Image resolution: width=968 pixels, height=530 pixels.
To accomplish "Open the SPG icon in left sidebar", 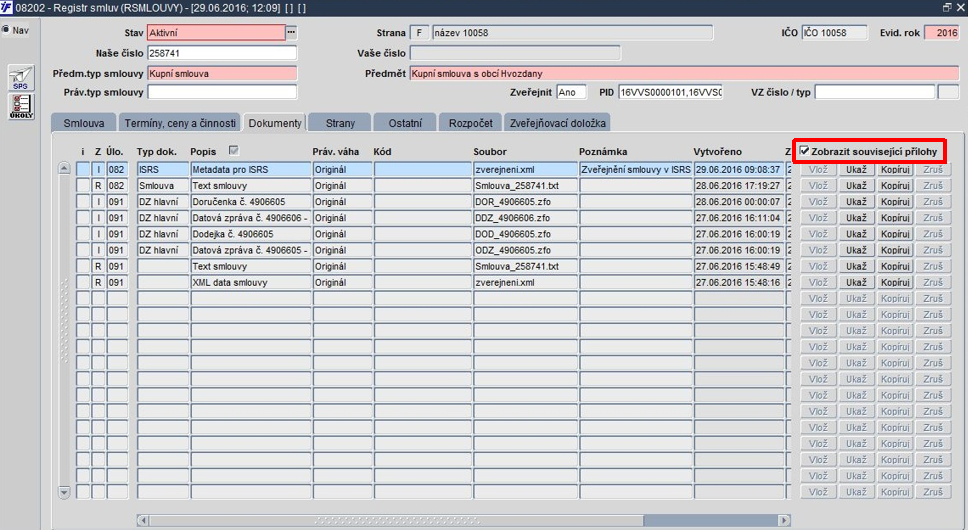I will 21,78.
